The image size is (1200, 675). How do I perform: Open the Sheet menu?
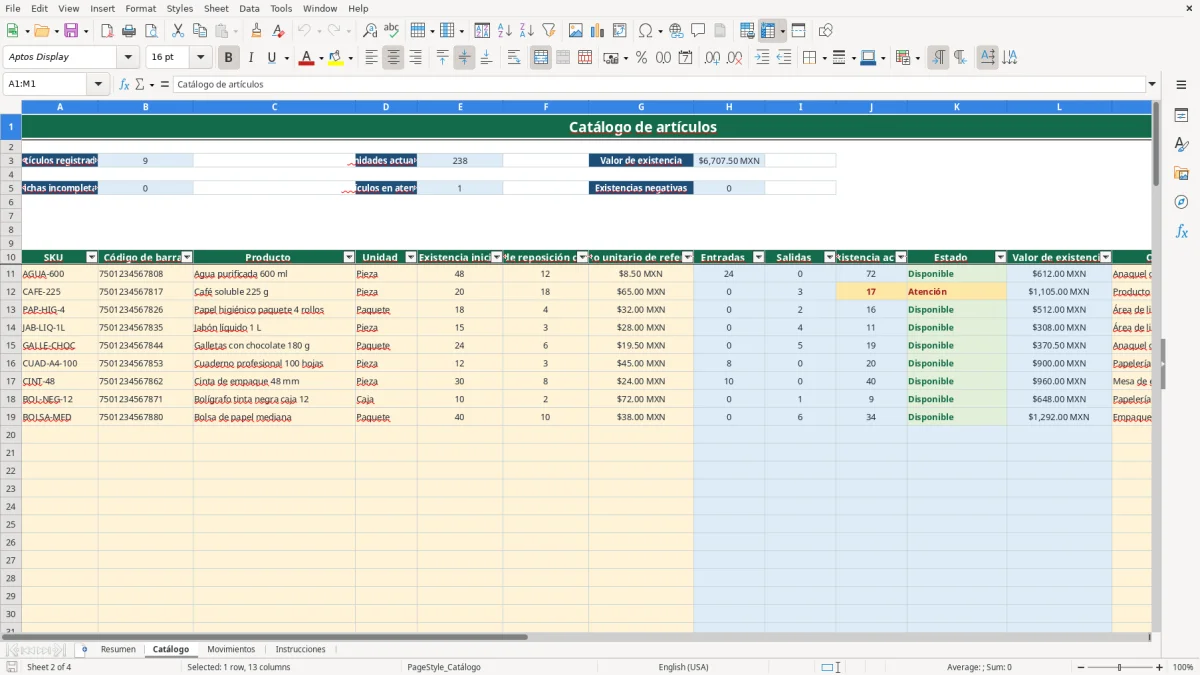pyautogui.click(x=216, y=8)
